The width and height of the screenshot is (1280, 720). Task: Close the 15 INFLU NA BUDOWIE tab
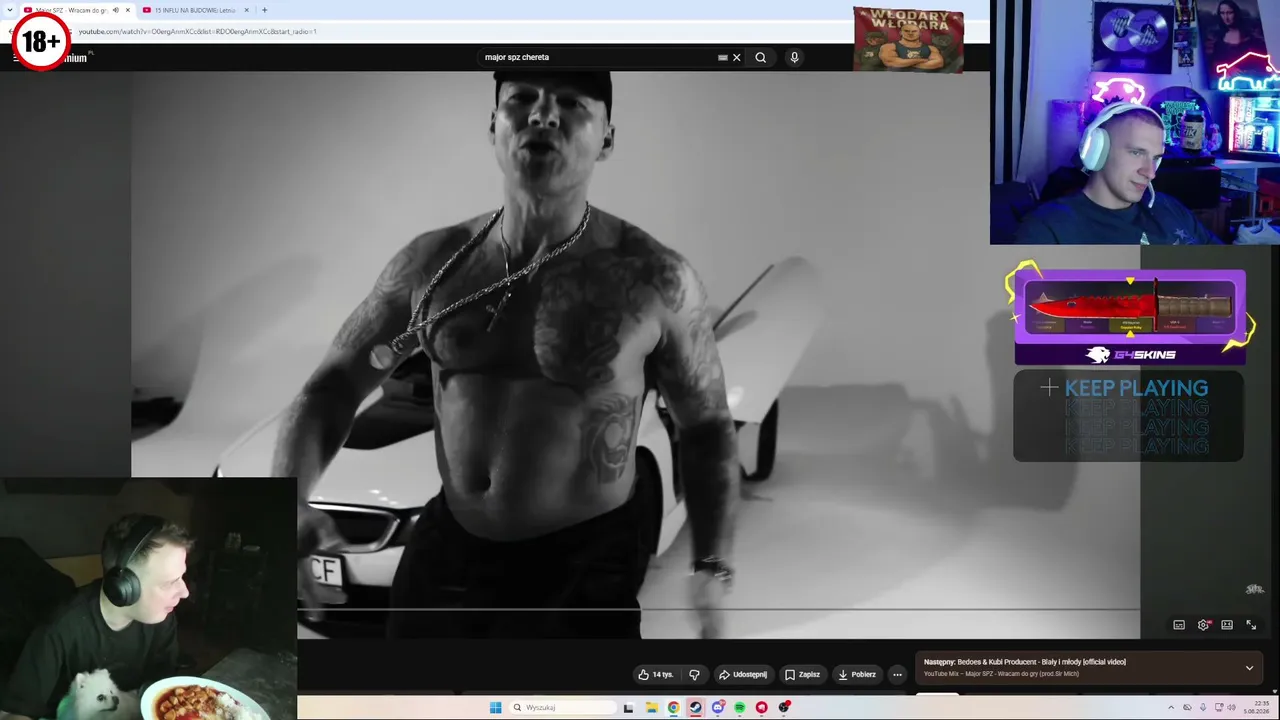pyautogui.click(x=247, y=10)
